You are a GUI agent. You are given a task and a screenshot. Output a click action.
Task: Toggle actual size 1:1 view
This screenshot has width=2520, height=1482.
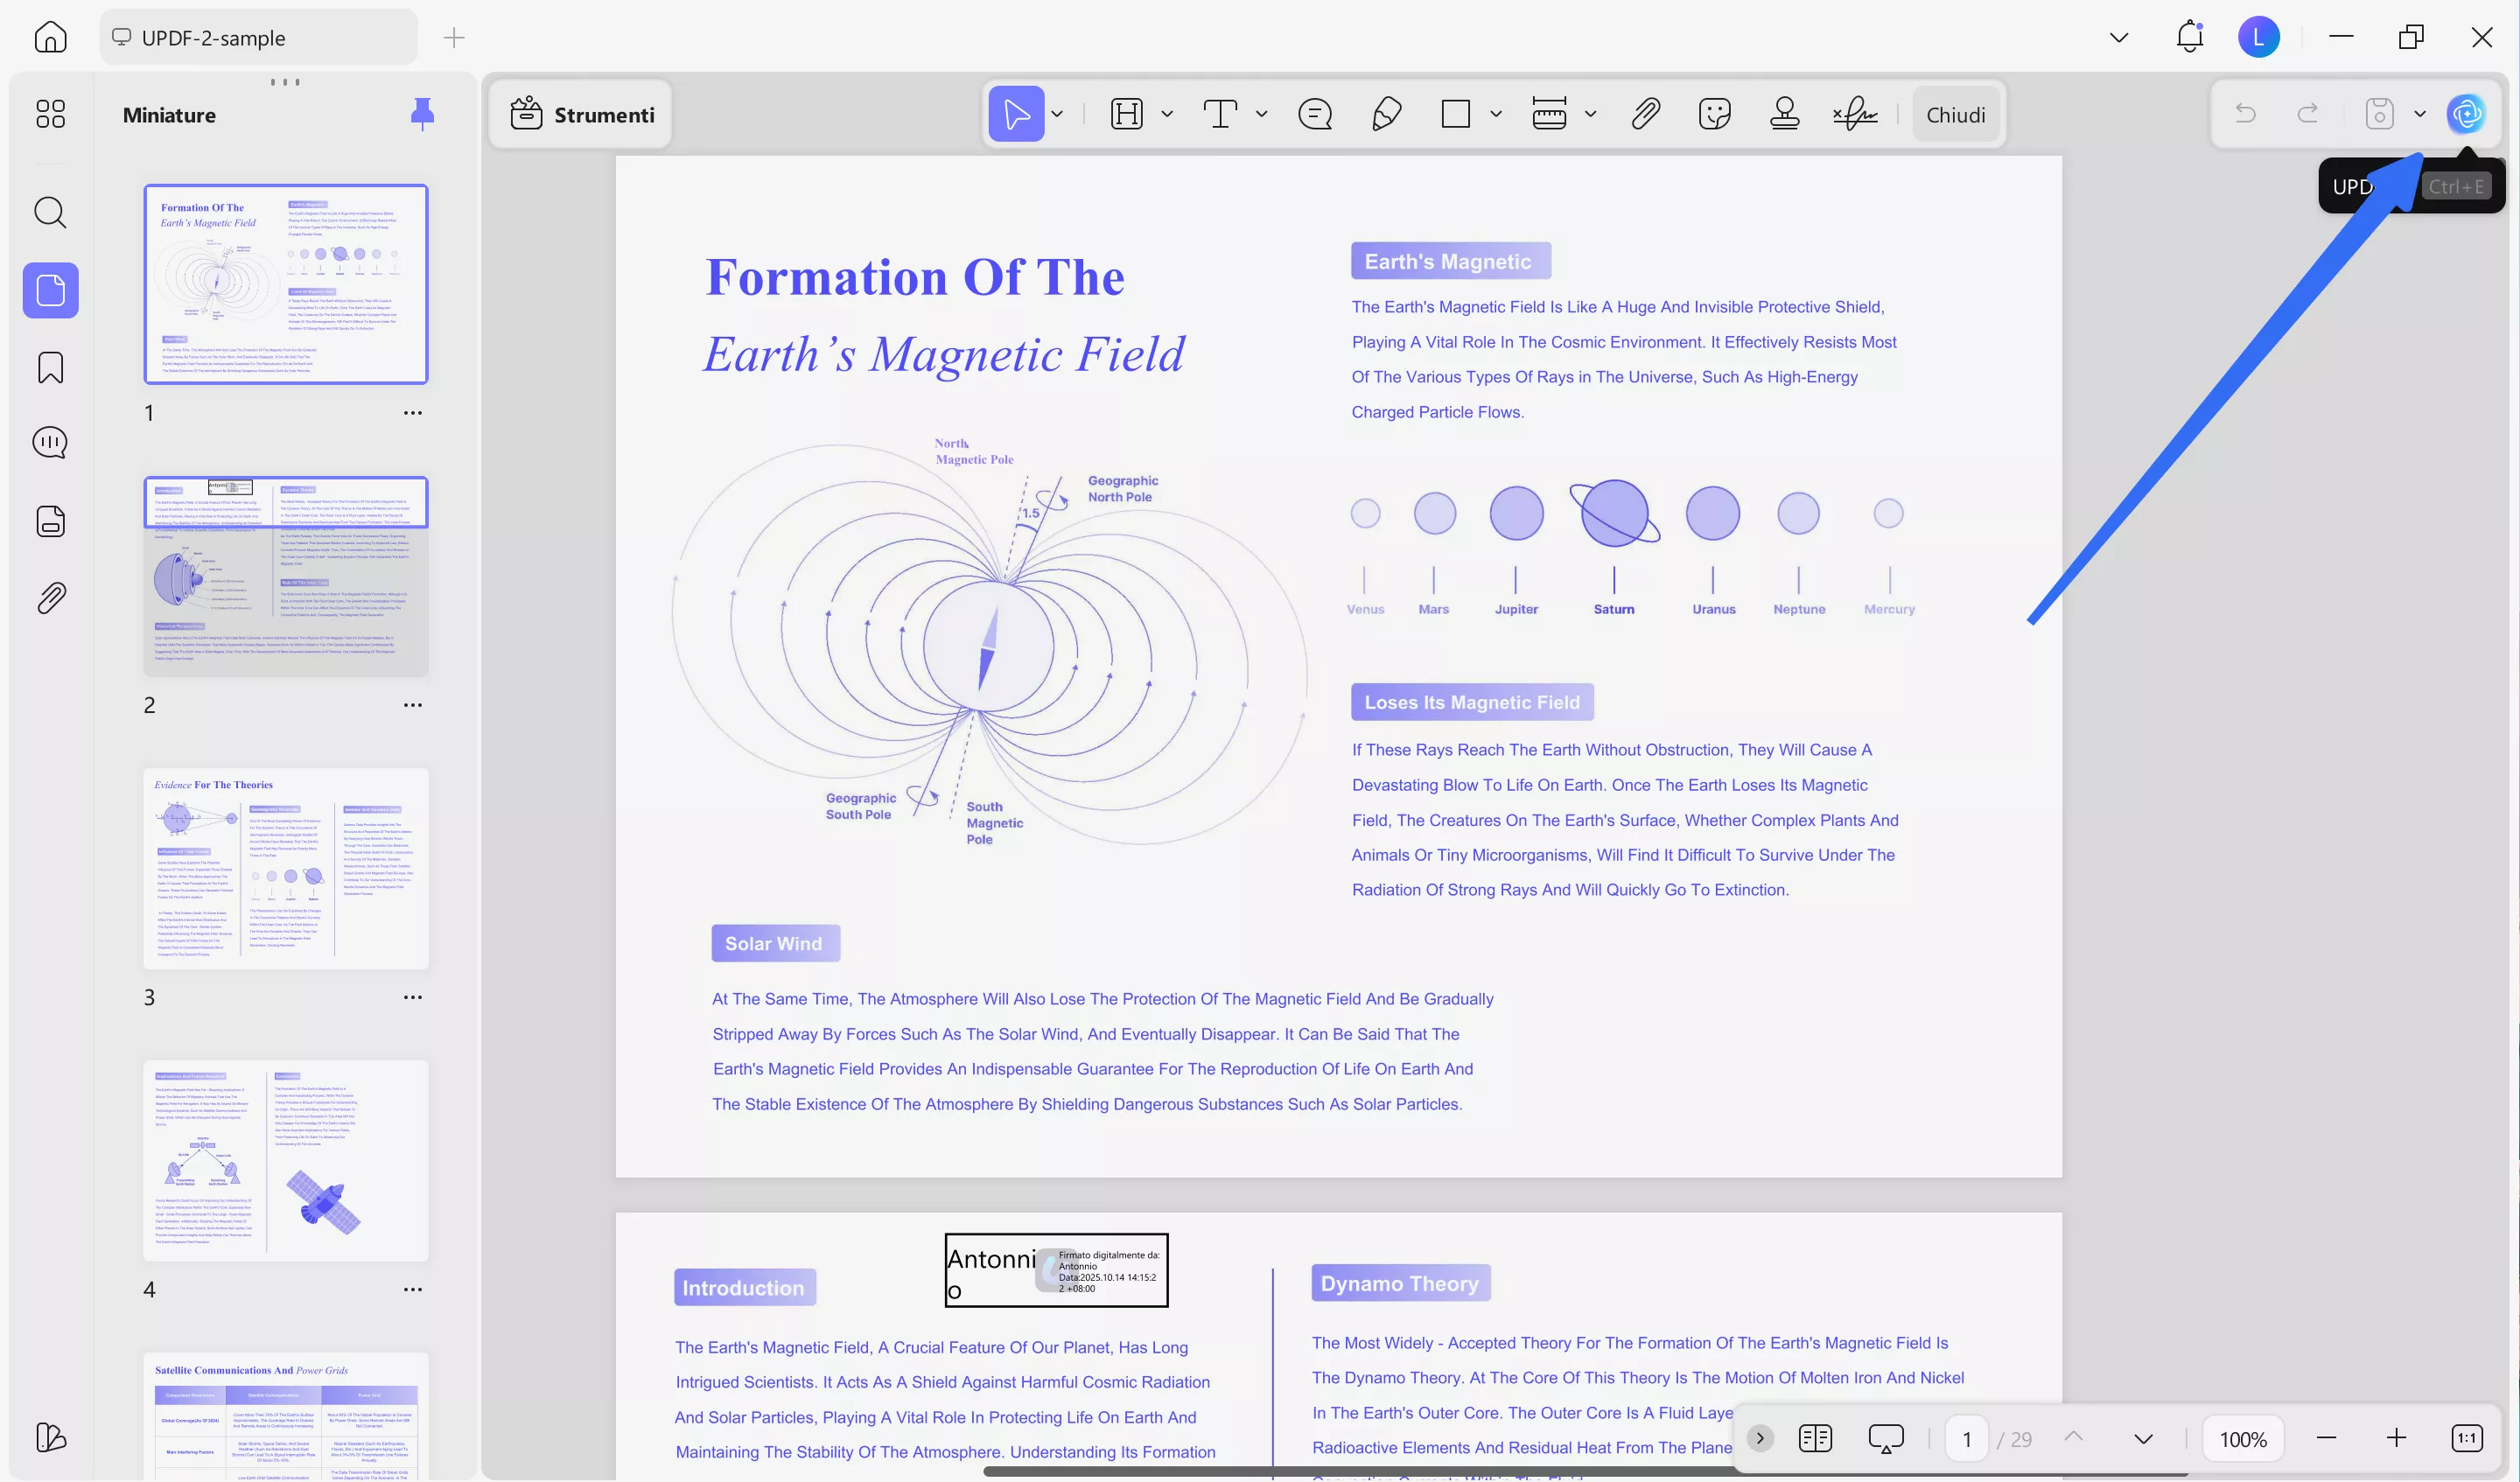(x=2466, y=1438)
